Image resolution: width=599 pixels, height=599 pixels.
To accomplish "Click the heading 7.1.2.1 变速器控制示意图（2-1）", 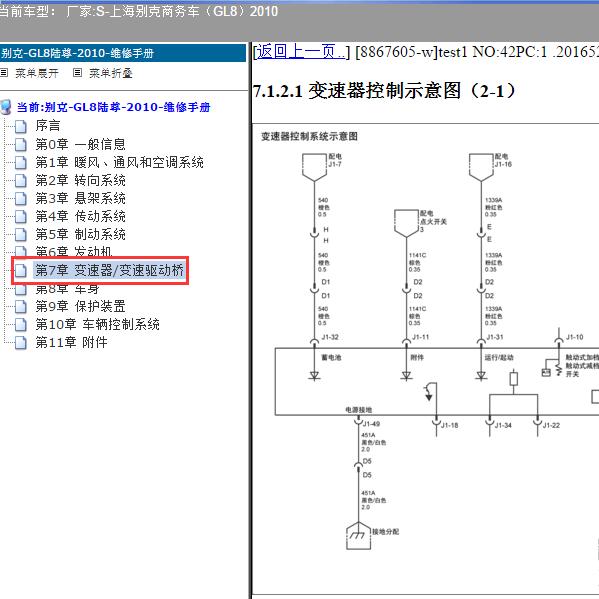I will pos(385,91).
